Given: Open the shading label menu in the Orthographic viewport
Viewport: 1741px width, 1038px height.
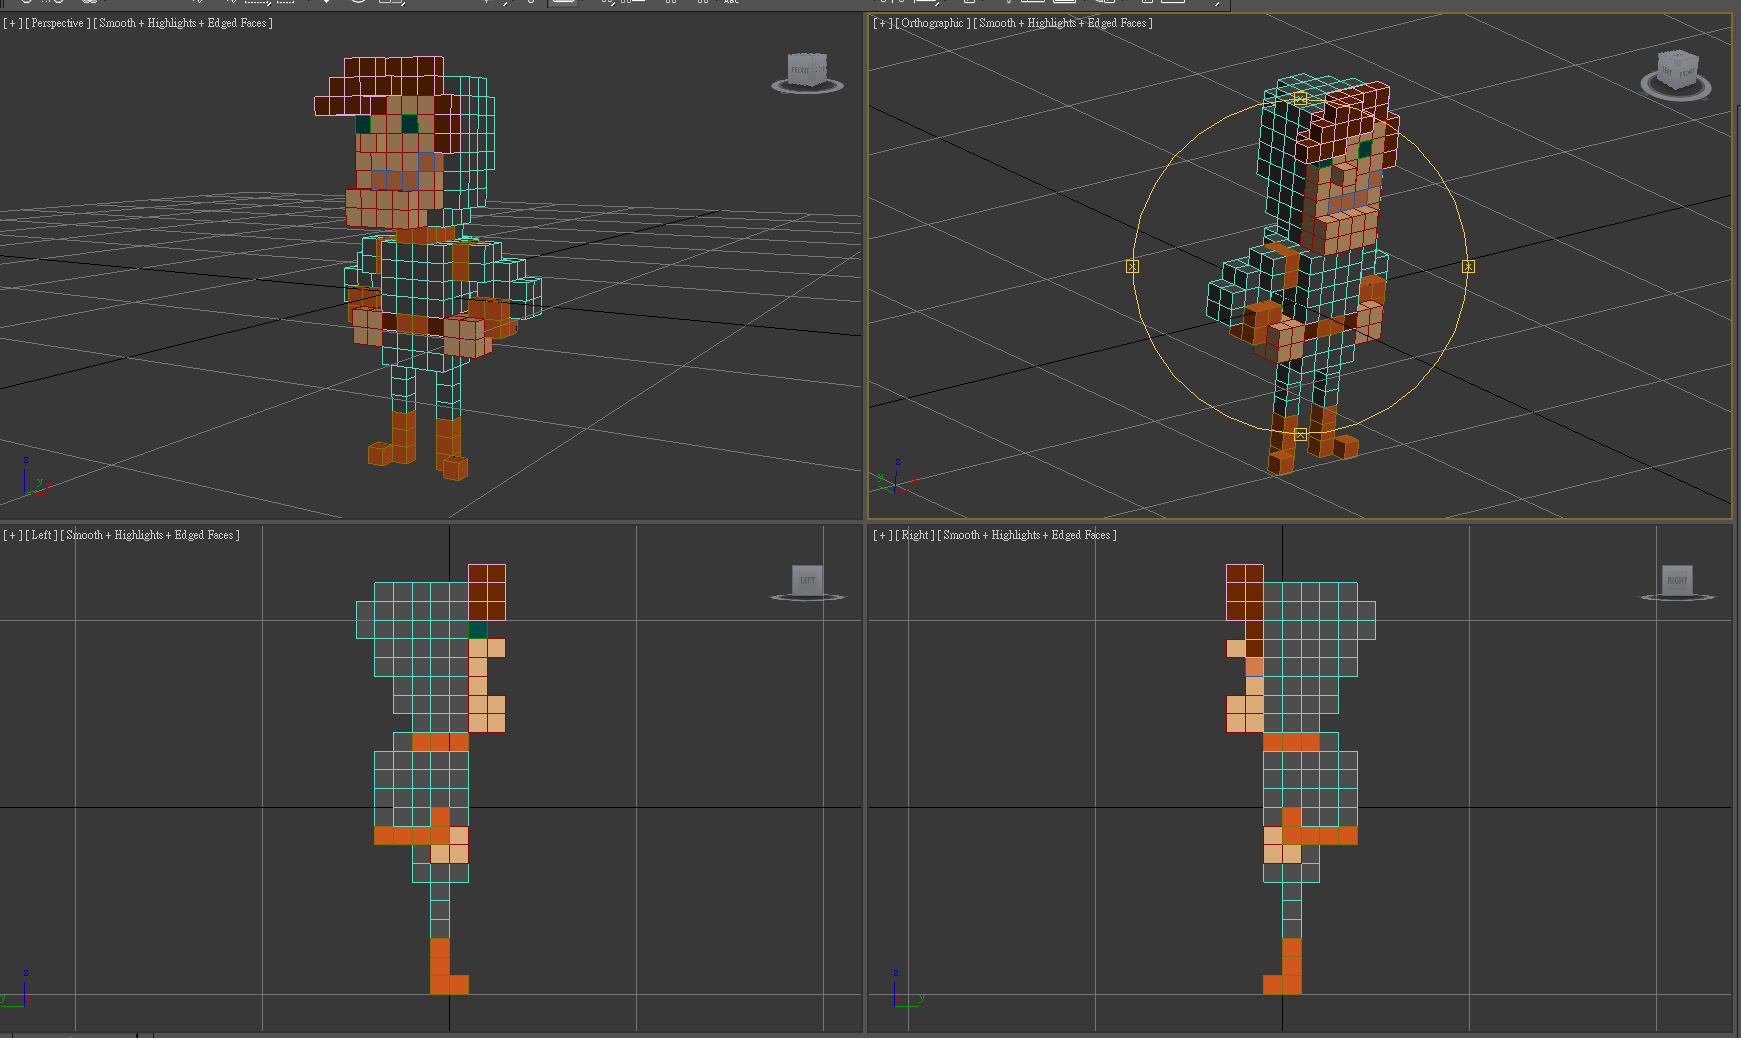Looking at the screenshot, I should [x=1063, y=23].
